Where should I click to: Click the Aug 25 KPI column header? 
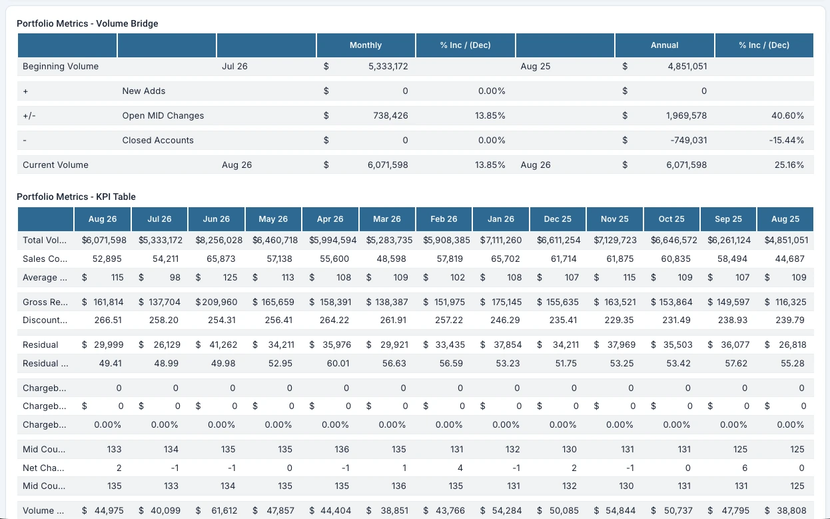[785, 219]
